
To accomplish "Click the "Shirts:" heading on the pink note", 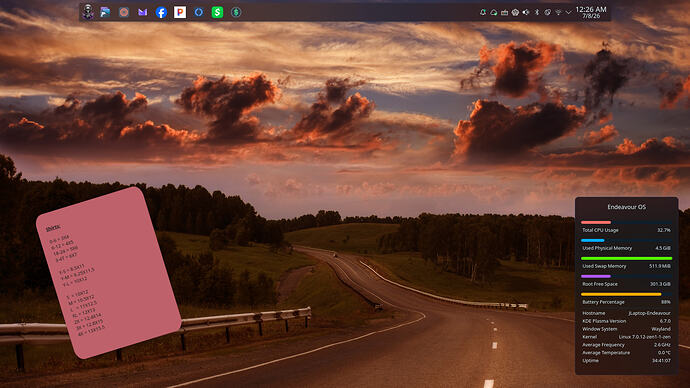I will point(53,227).
